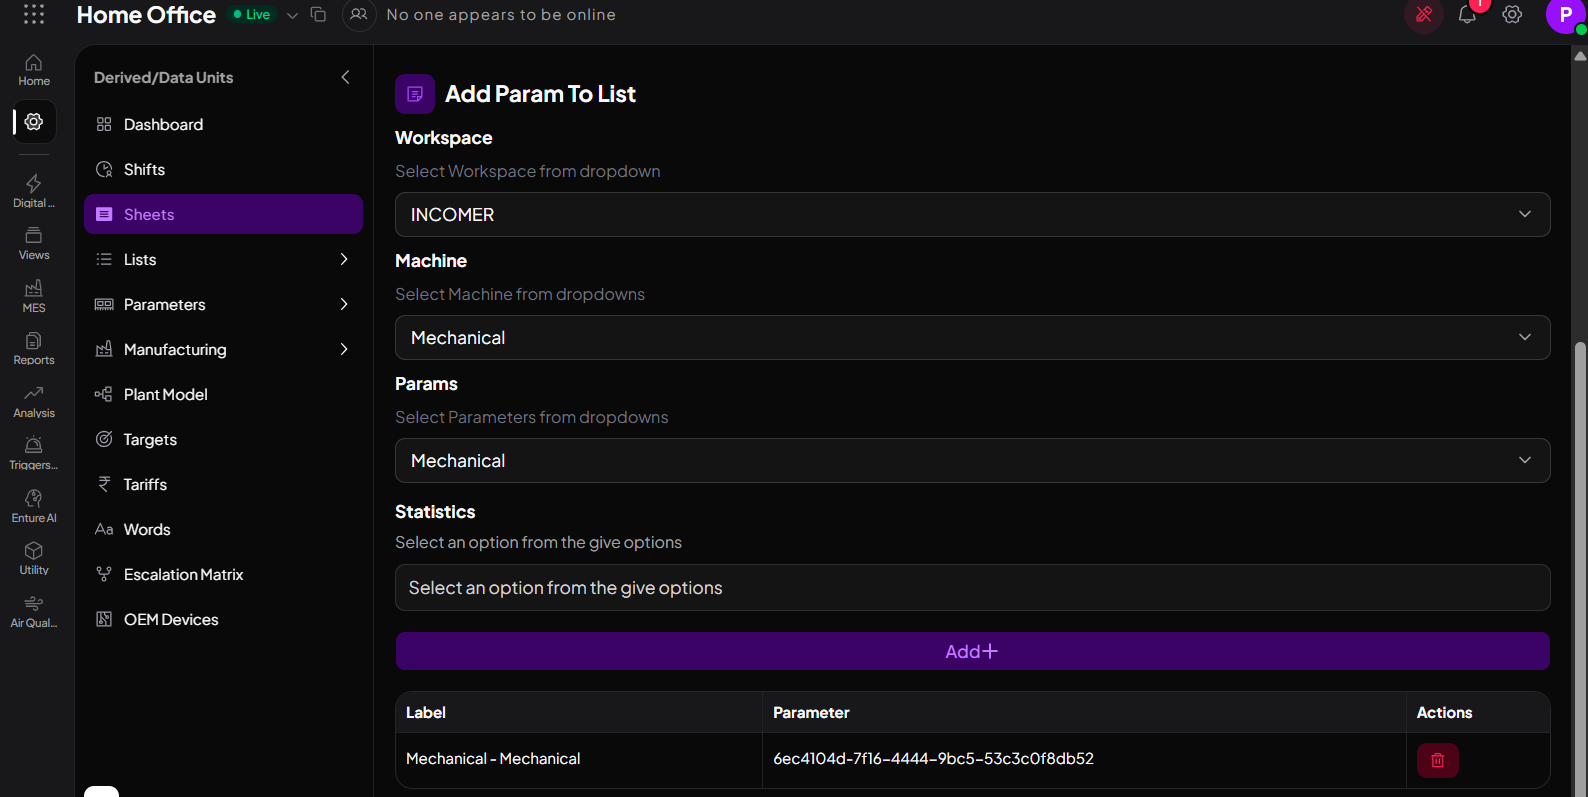Open Words in sidebar

pos(223,529)
